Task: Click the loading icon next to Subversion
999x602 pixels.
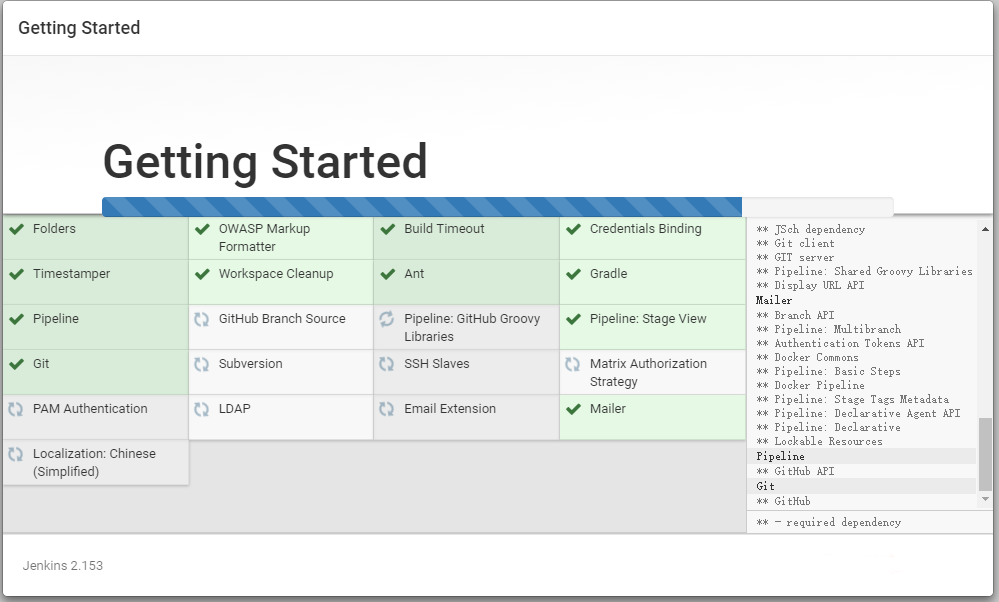Action: pyautogui.click(x=202, y=364)
